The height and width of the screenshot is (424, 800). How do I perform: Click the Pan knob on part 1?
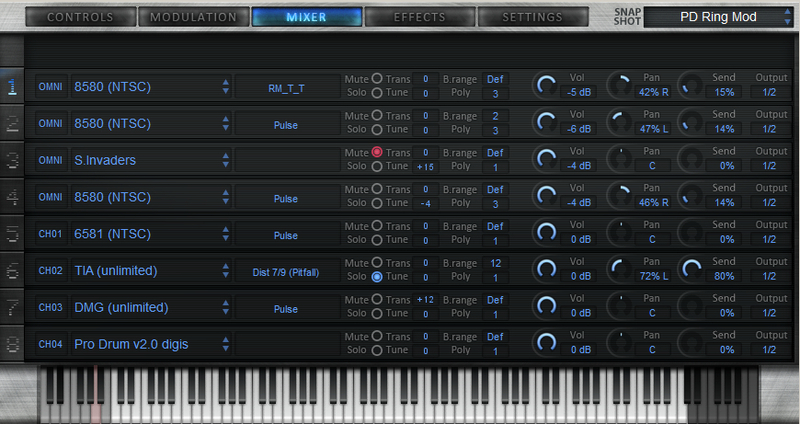tap(620, 86)
